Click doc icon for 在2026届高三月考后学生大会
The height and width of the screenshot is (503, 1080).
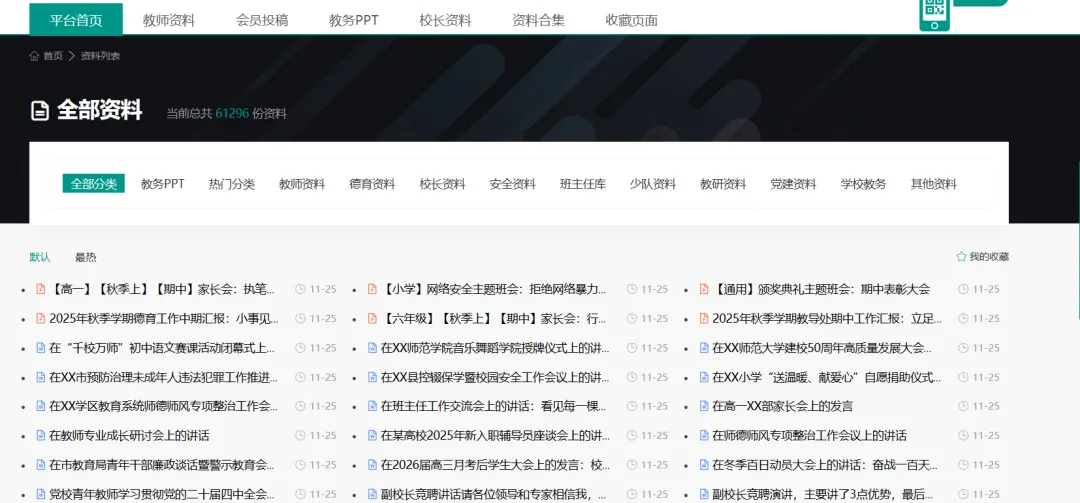click(372, 464)
